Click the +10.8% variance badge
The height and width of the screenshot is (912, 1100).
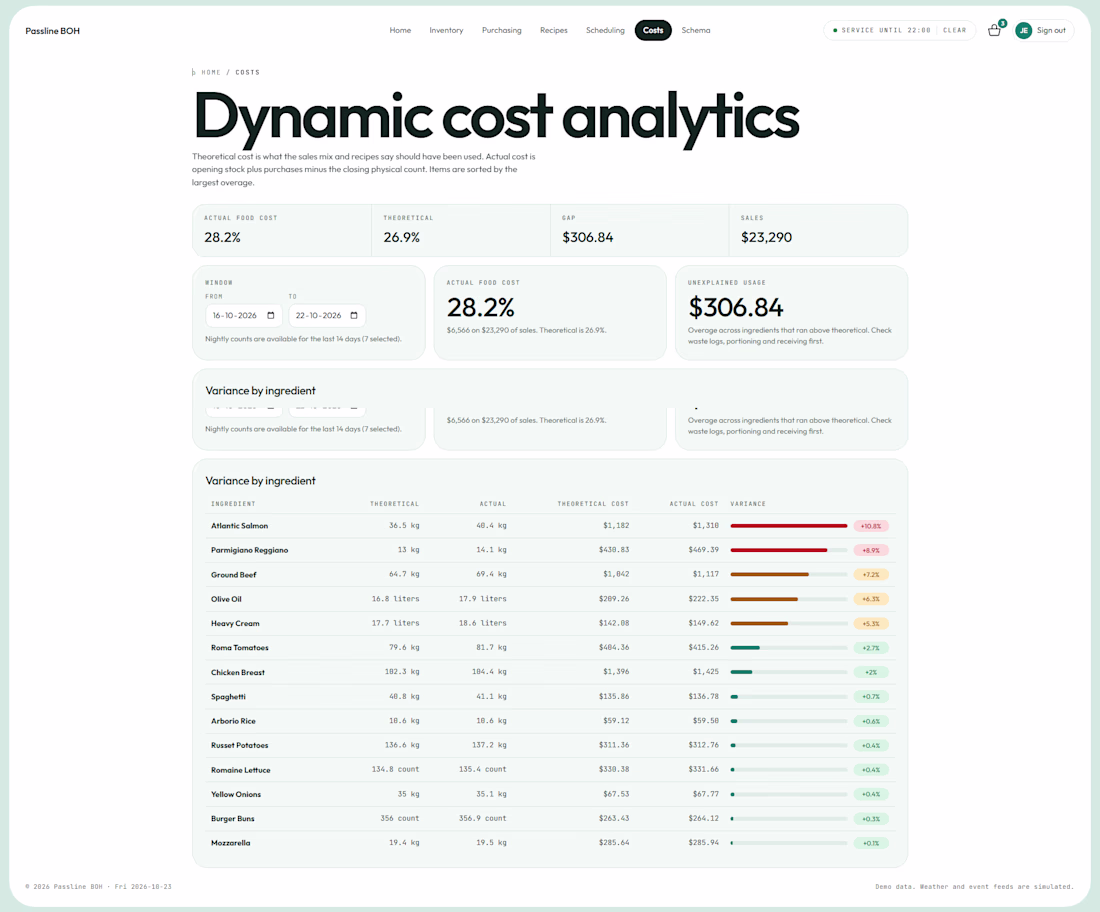tap(871, 525)
